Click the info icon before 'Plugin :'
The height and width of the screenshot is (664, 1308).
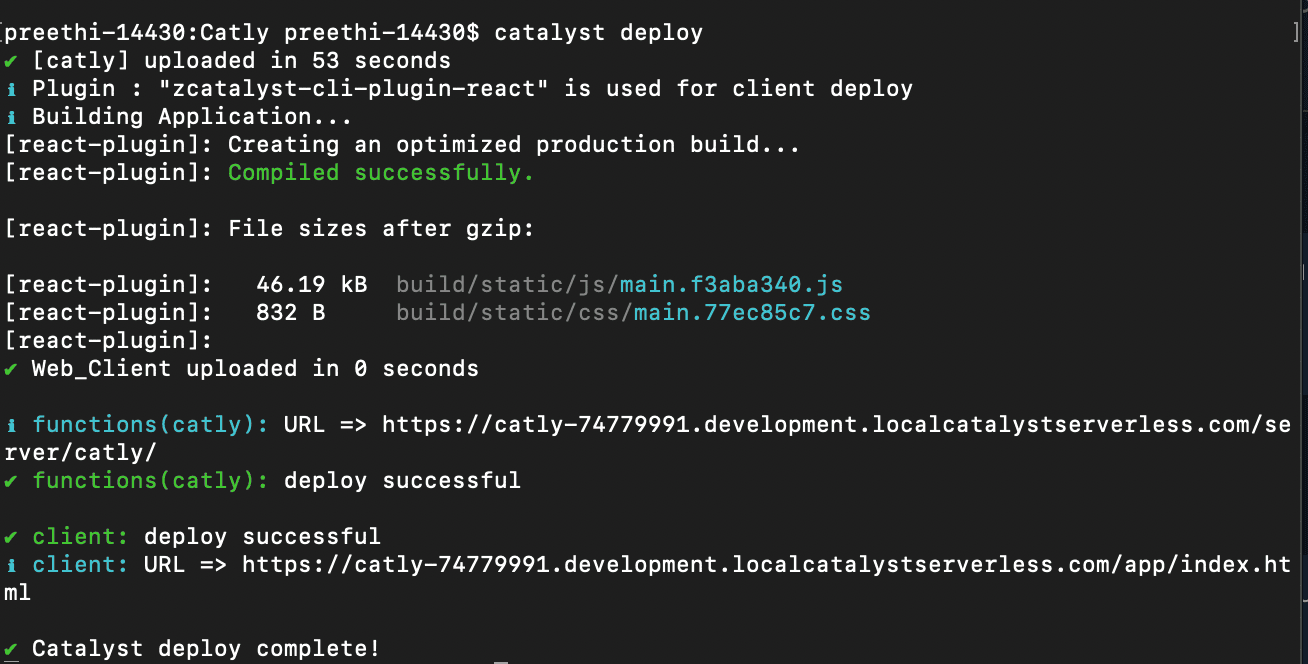10,89
